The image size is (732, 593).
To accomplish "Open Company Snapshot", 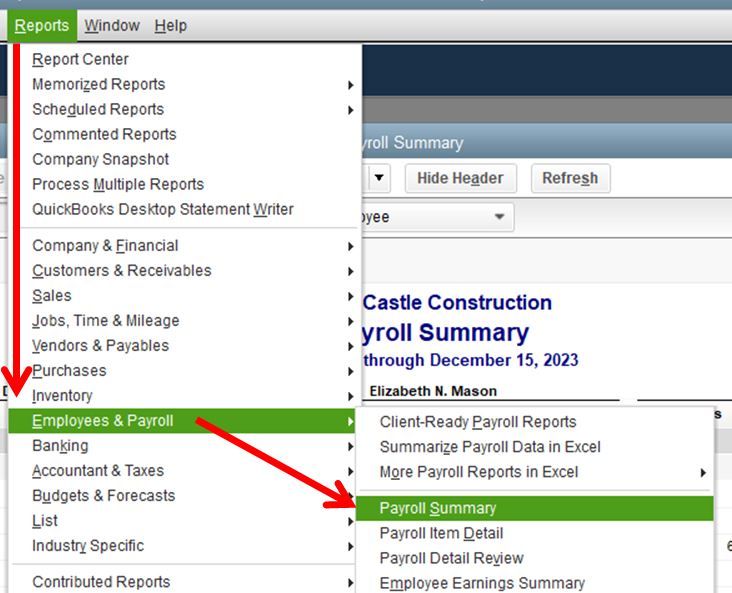I will pos(184,159).
